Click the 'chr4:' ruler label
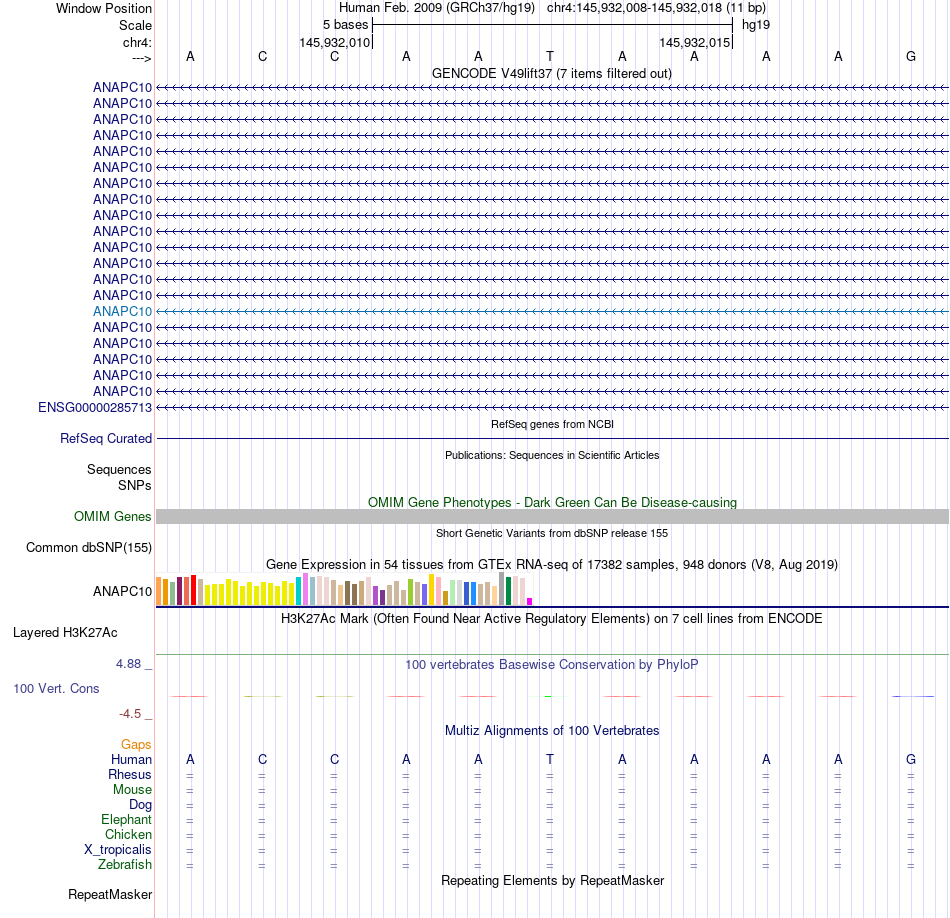 (x=137, y=42)
